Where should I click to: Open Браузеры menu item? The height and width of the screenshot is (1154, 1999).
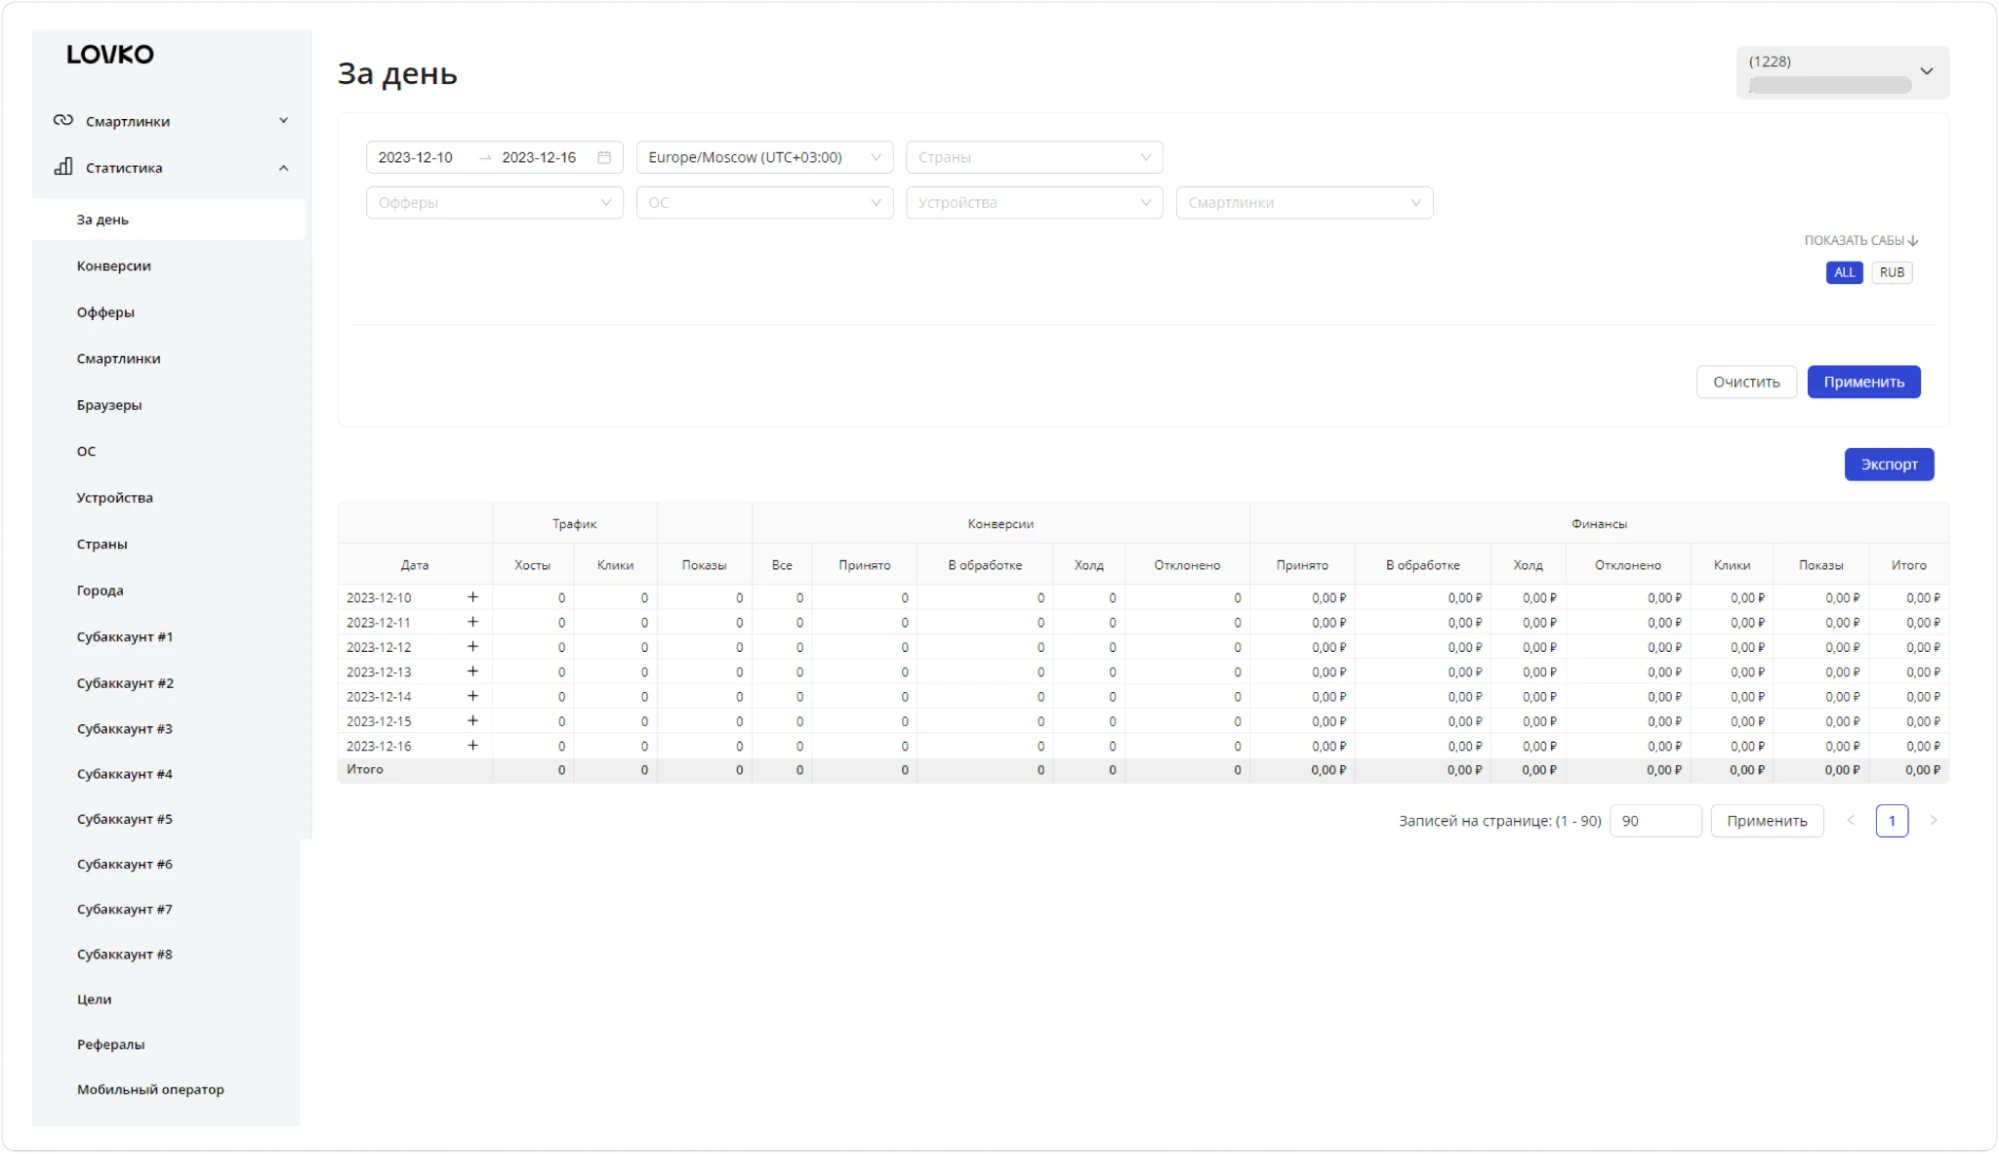click(109, 405)
